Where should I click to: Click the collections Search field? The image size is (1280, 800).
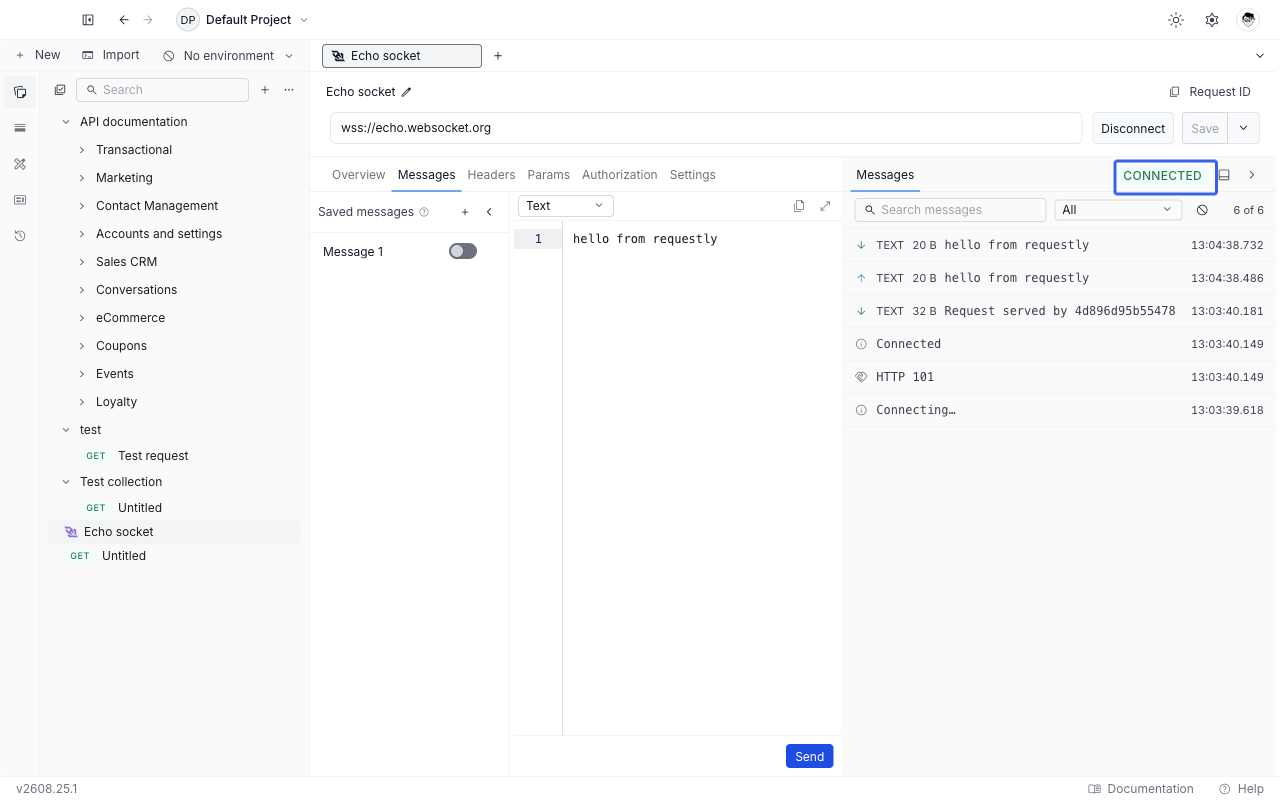162,90
